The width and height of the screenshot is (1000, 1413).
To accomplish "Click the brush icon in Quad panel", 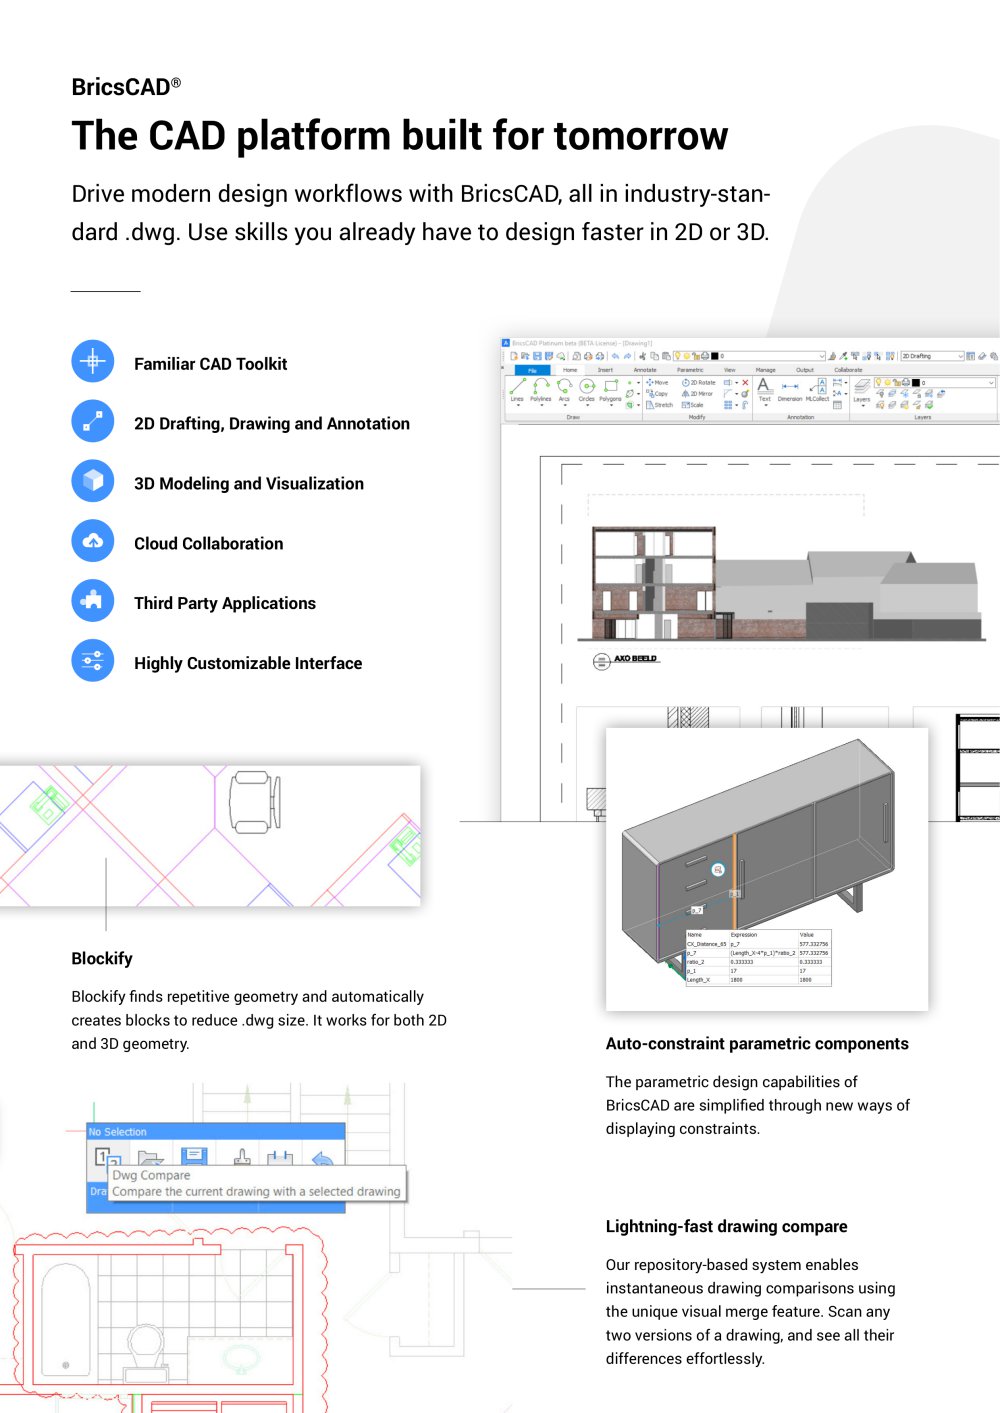I will point(242,1157).
